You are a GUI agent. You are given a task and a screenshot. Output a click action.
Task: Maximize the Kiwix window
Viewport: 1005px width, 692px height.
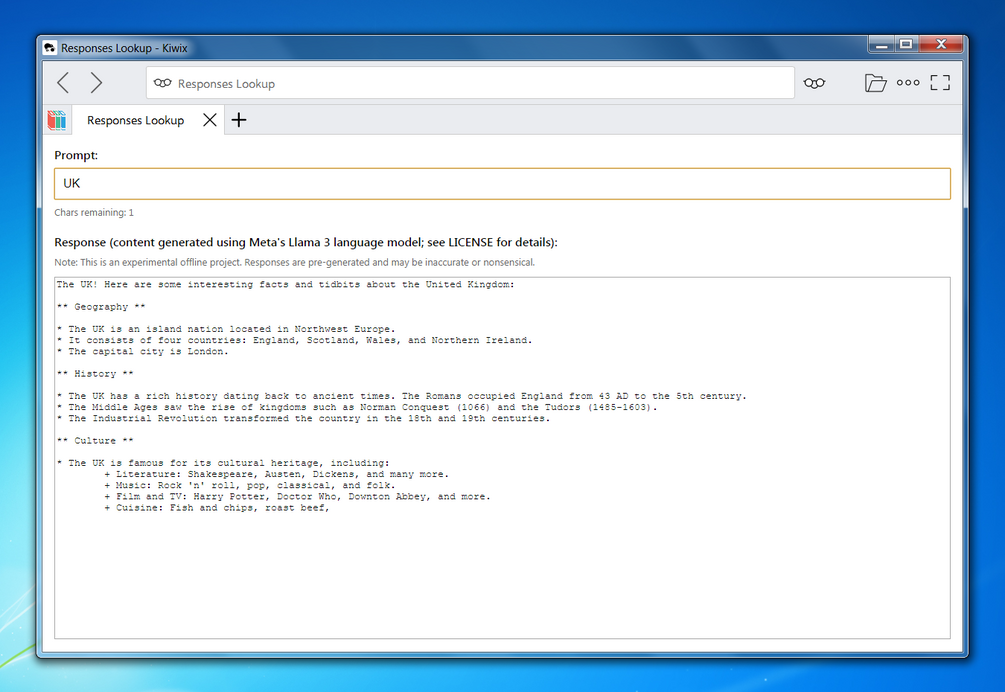pyautogui.click(x=906, y=44)
